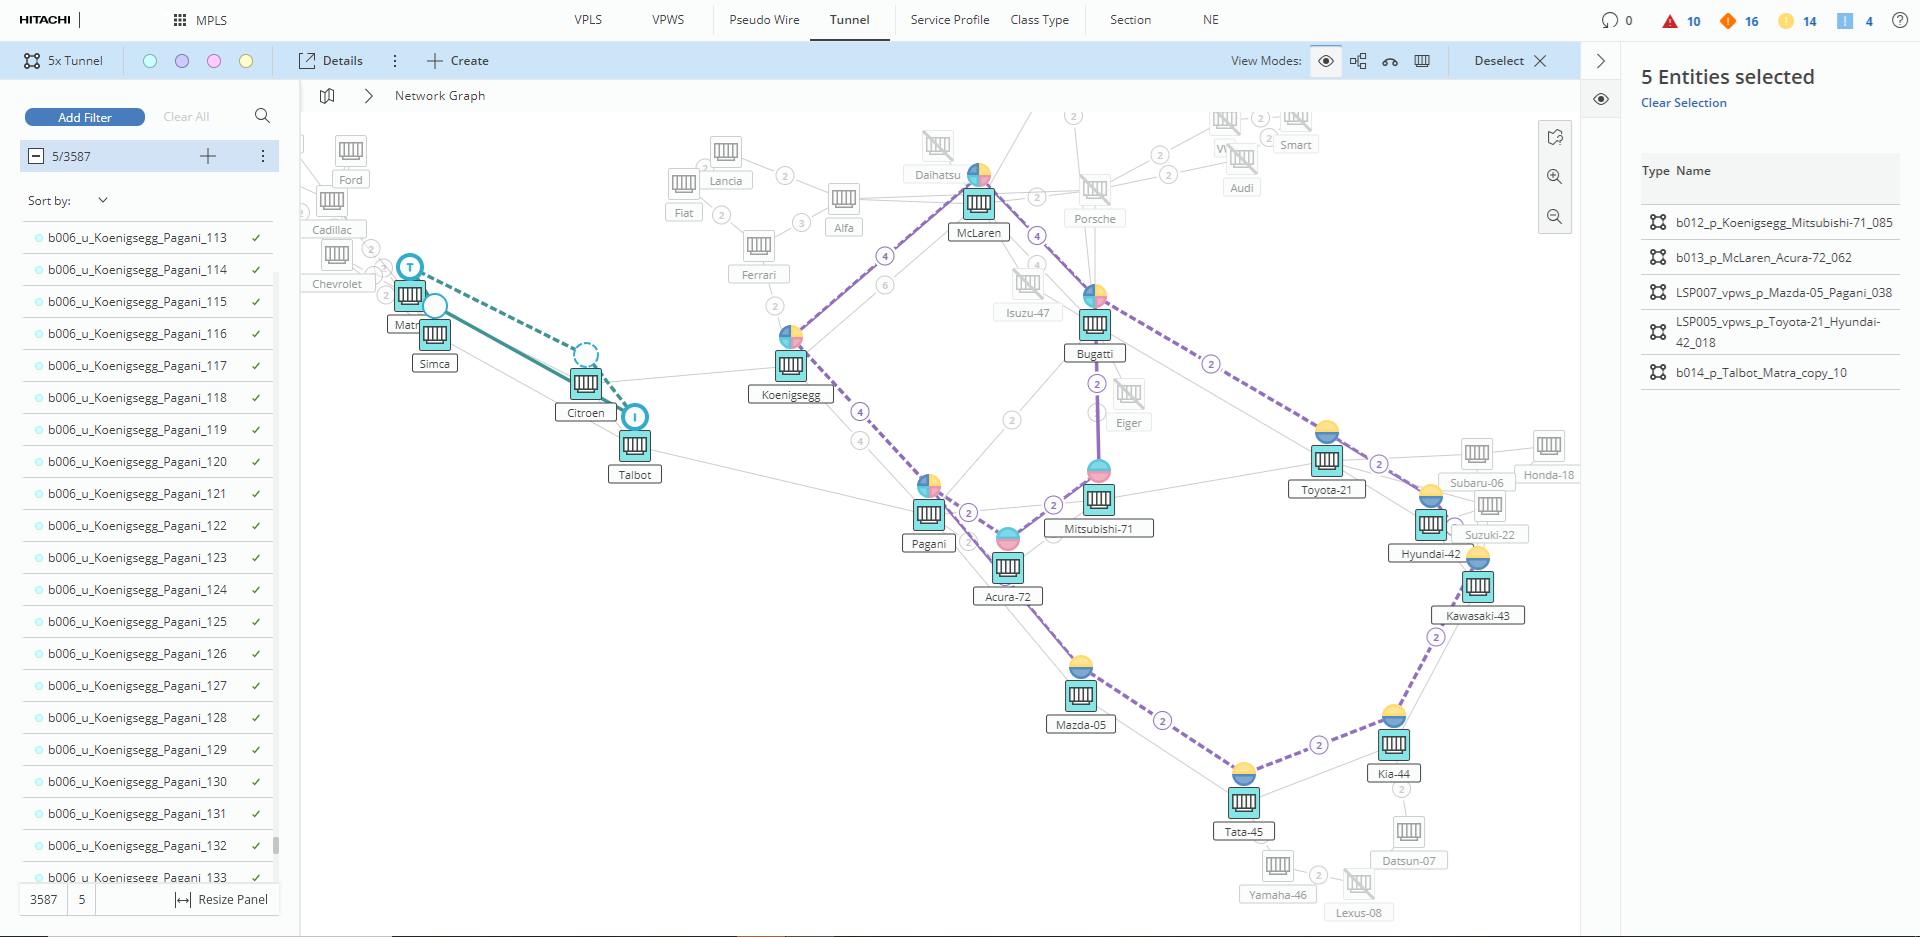This screenshot has height=937, width=1920.
Task: Switch to the hierarchy tree view mode
Action: (1358, 61)
